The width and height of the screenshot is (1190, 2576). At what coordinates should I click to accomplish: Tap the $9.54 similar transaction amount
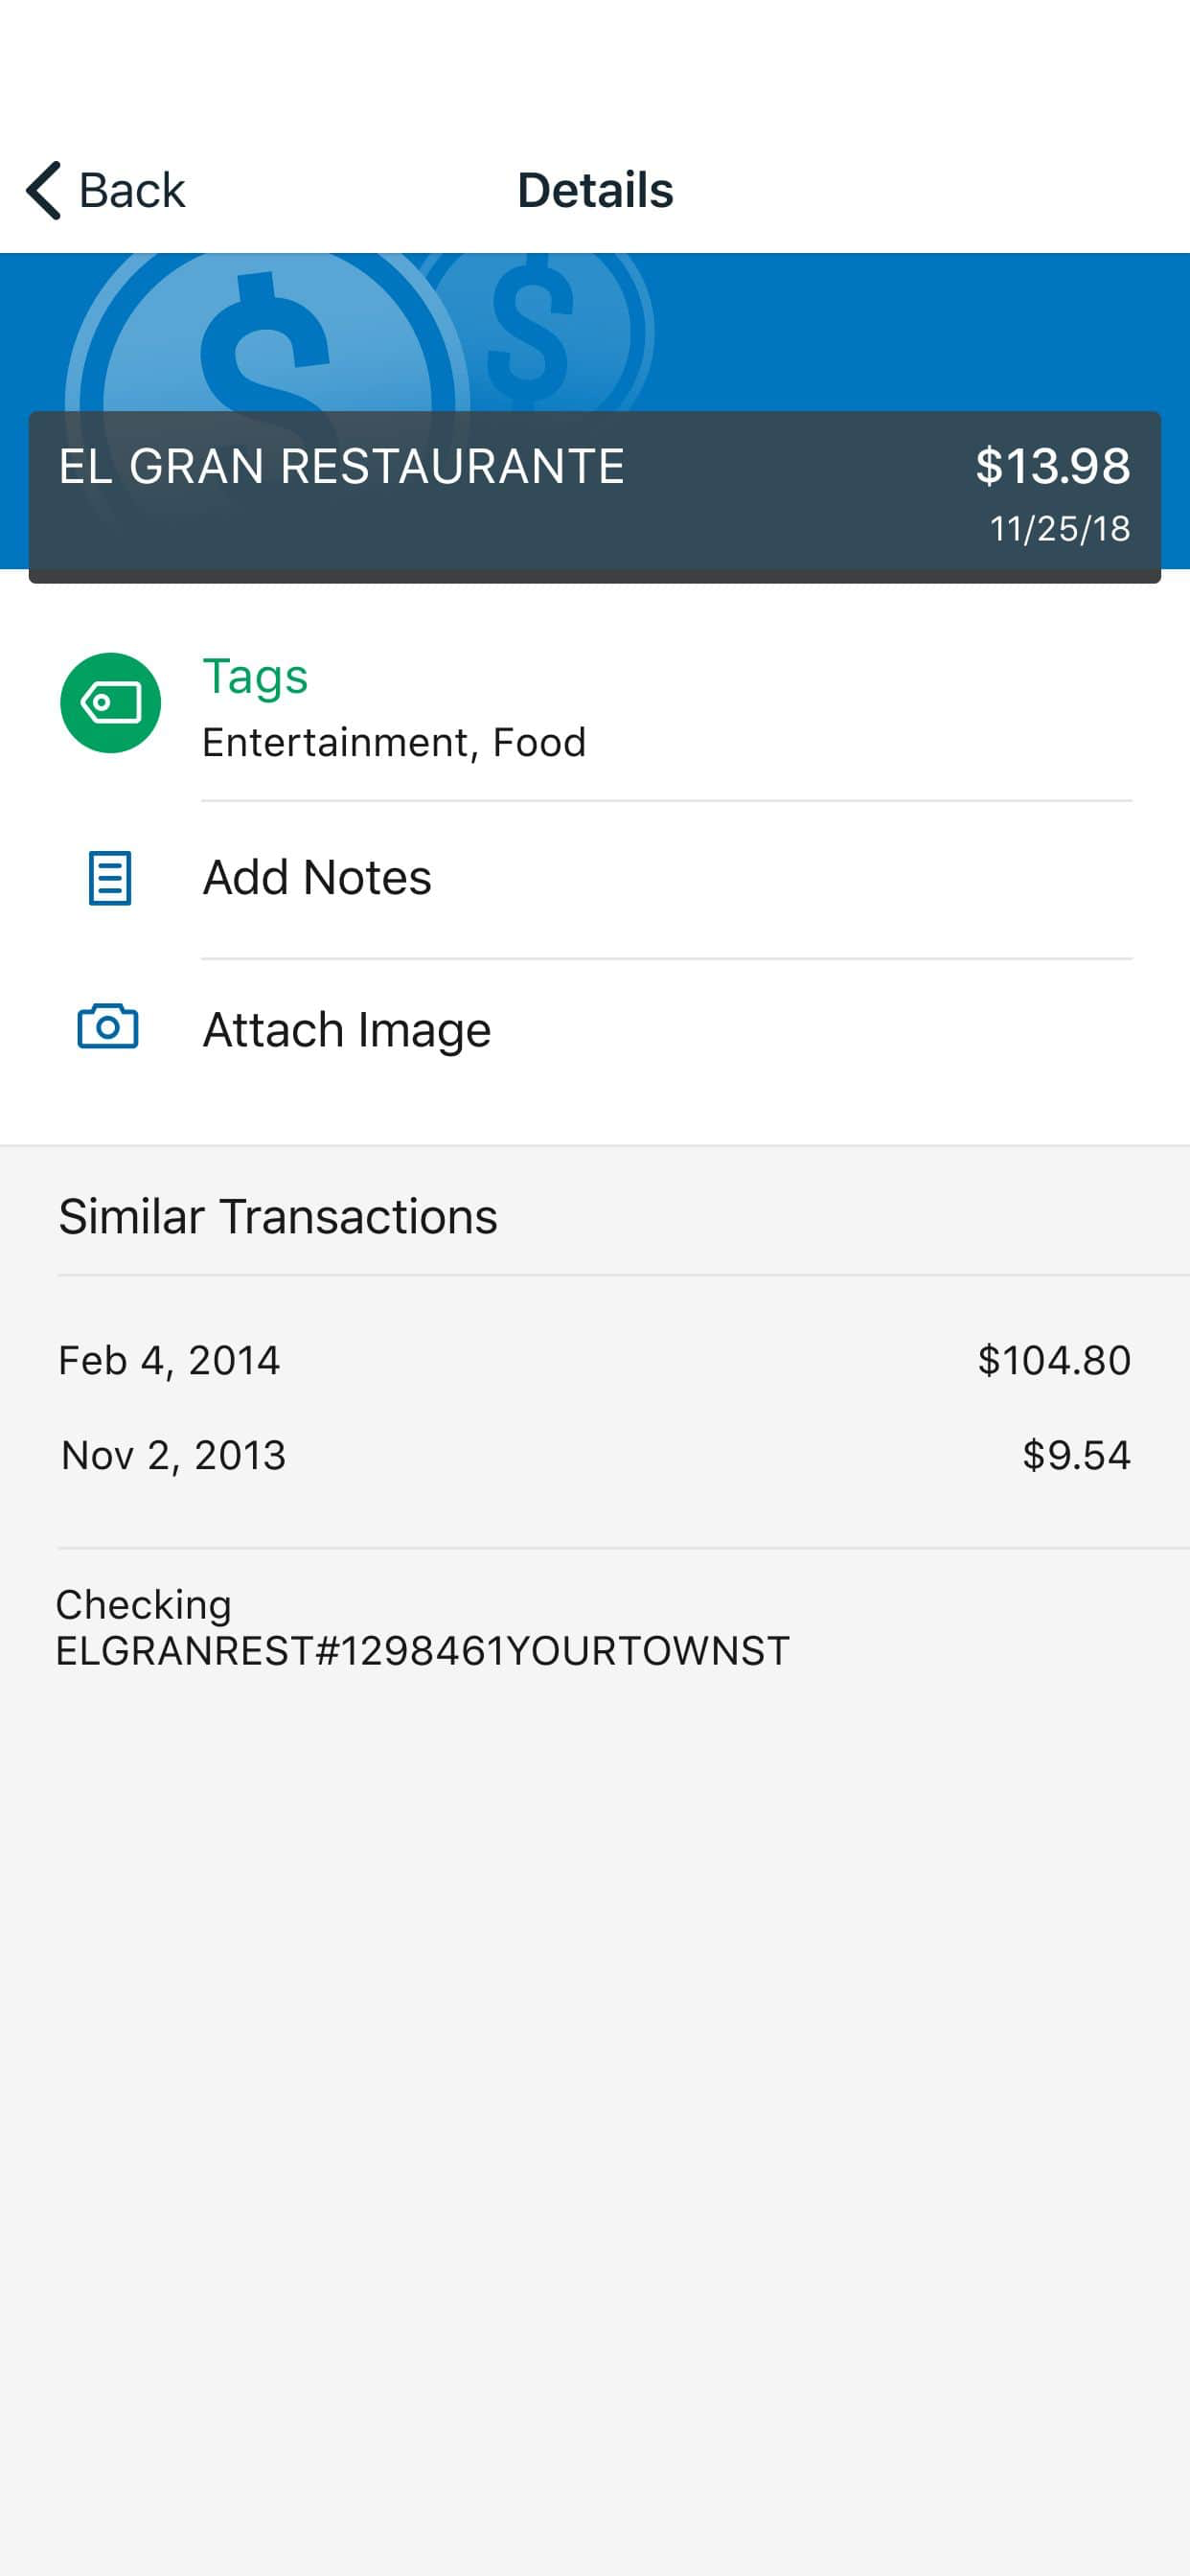[x=1075, y=1456]
